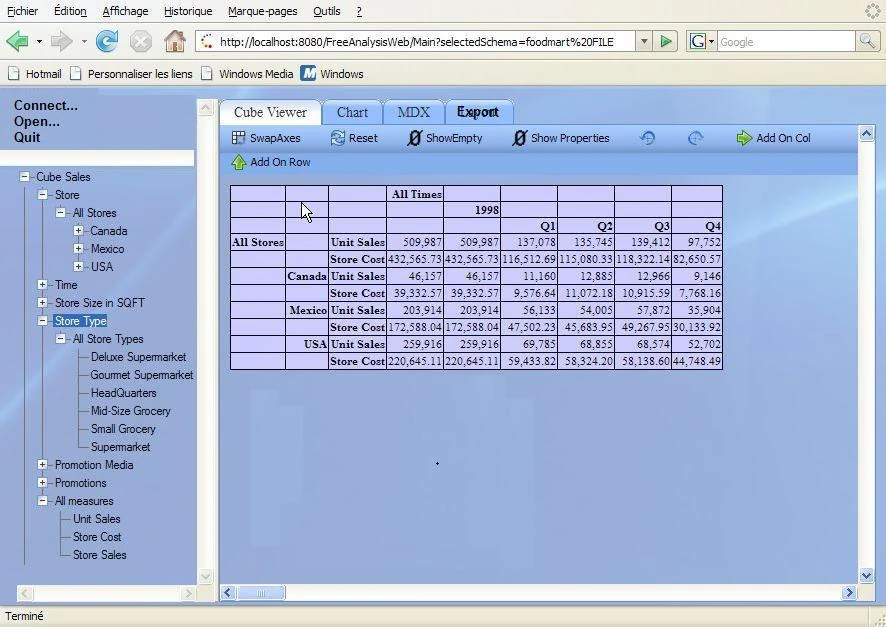
Task: Collapse the Store Type node
Action: pyautogui.click(x=42, y=321)
